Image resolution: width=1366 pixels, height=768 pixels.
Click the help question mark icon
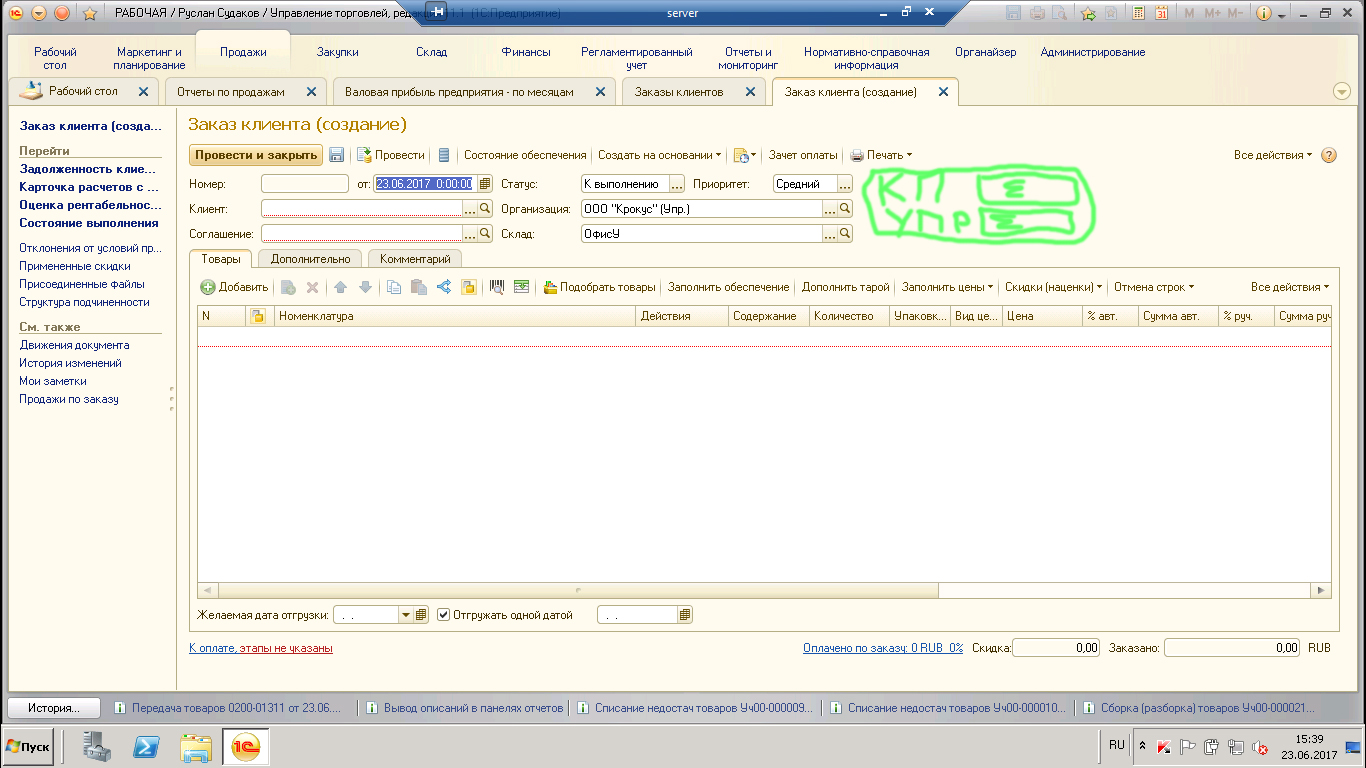[x=1329, y=155]
